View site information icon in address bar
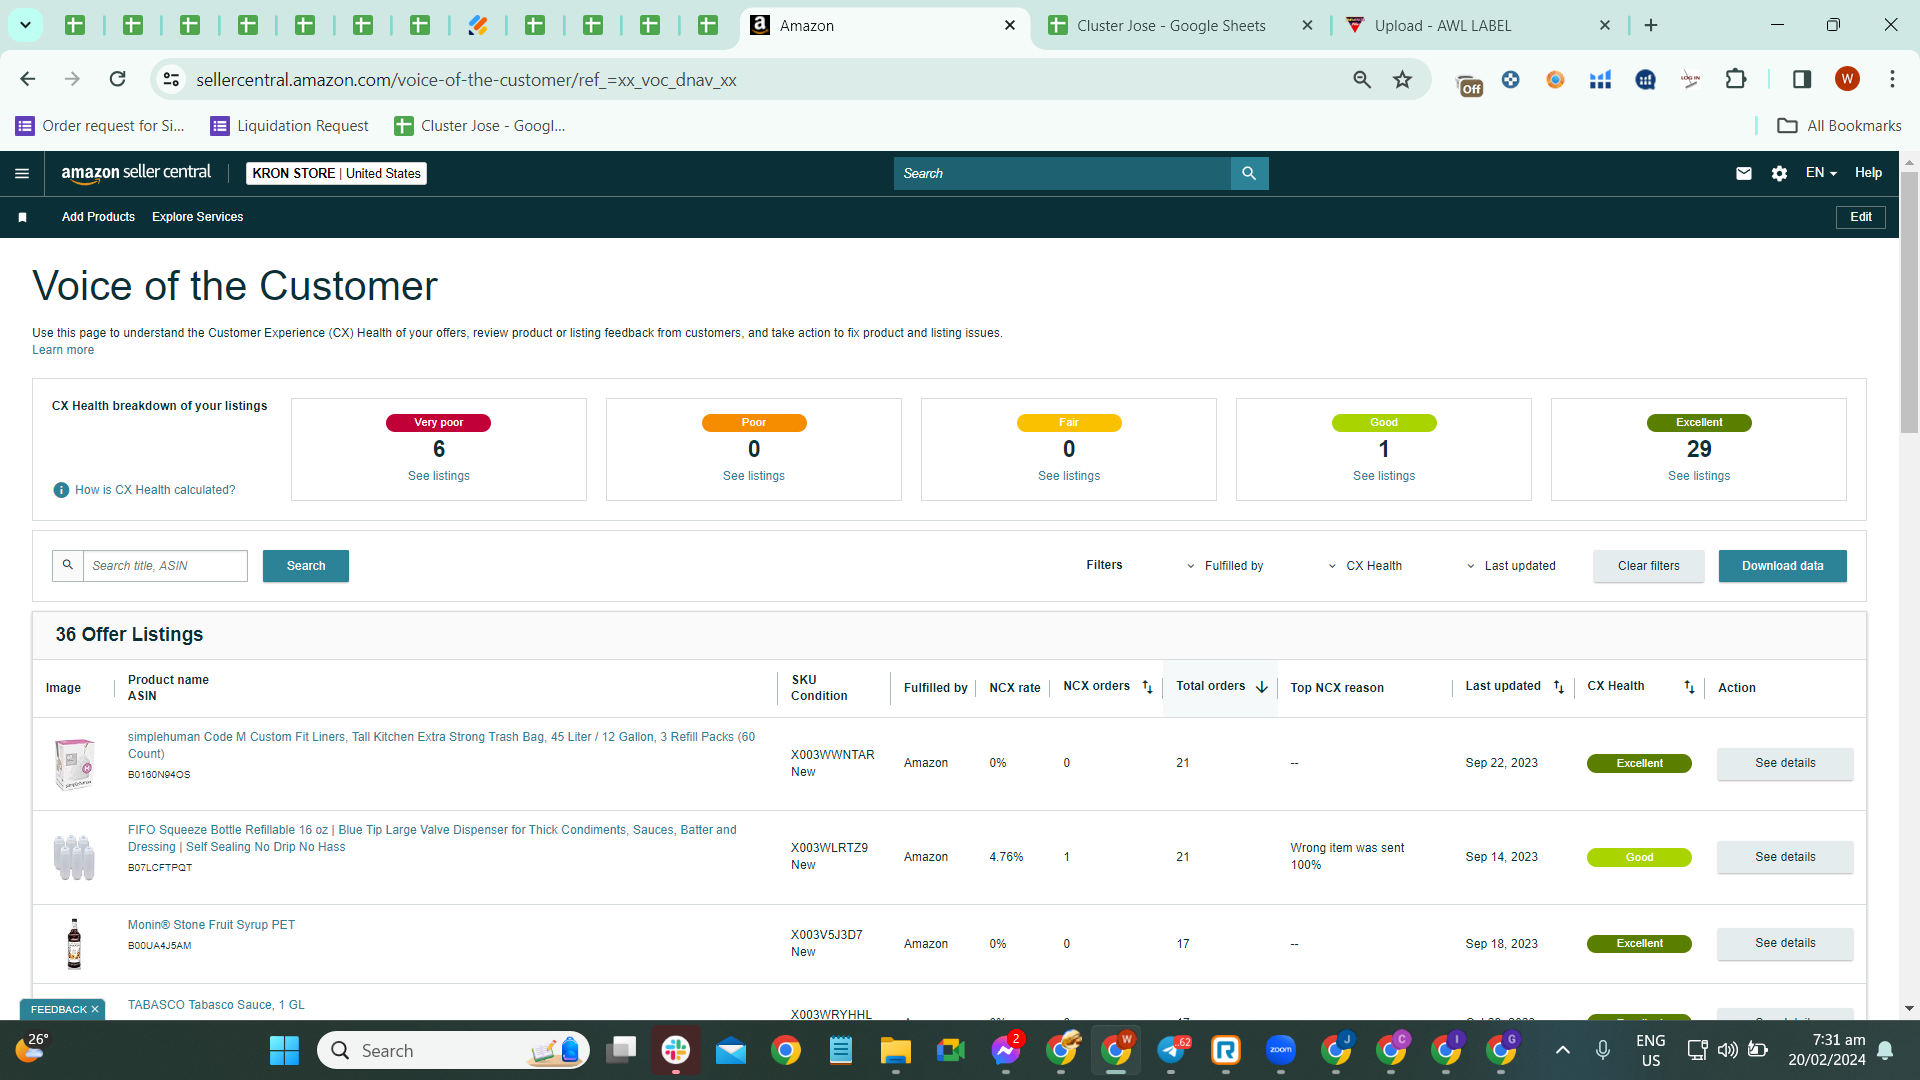The image size is (1920, 1080). click(x=172, y=79)
